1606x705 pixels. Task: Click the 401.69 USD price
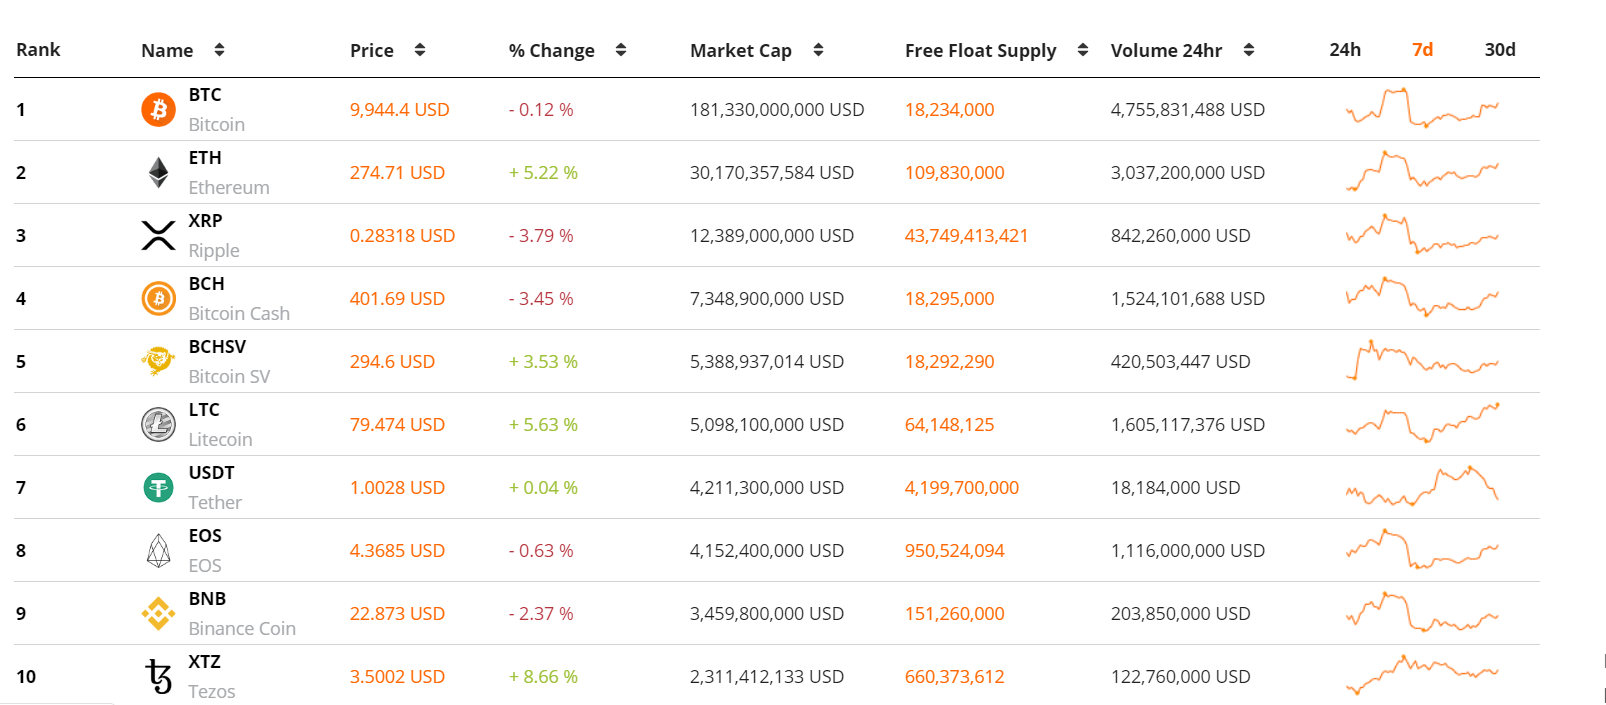click(397, 299)
